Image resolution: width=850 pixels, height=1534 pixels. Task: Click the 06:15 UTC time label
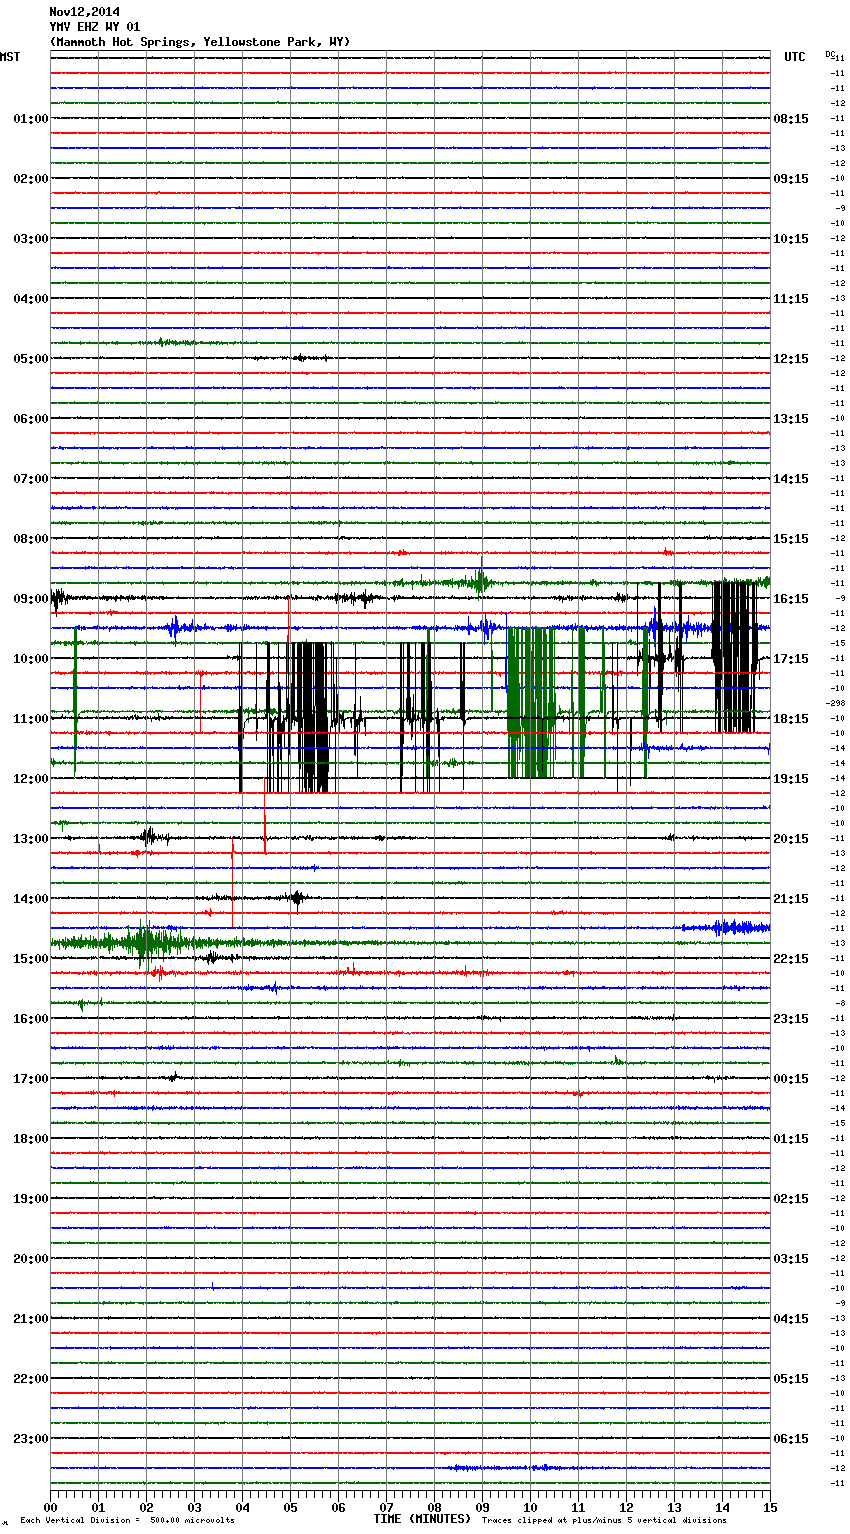791,1439
